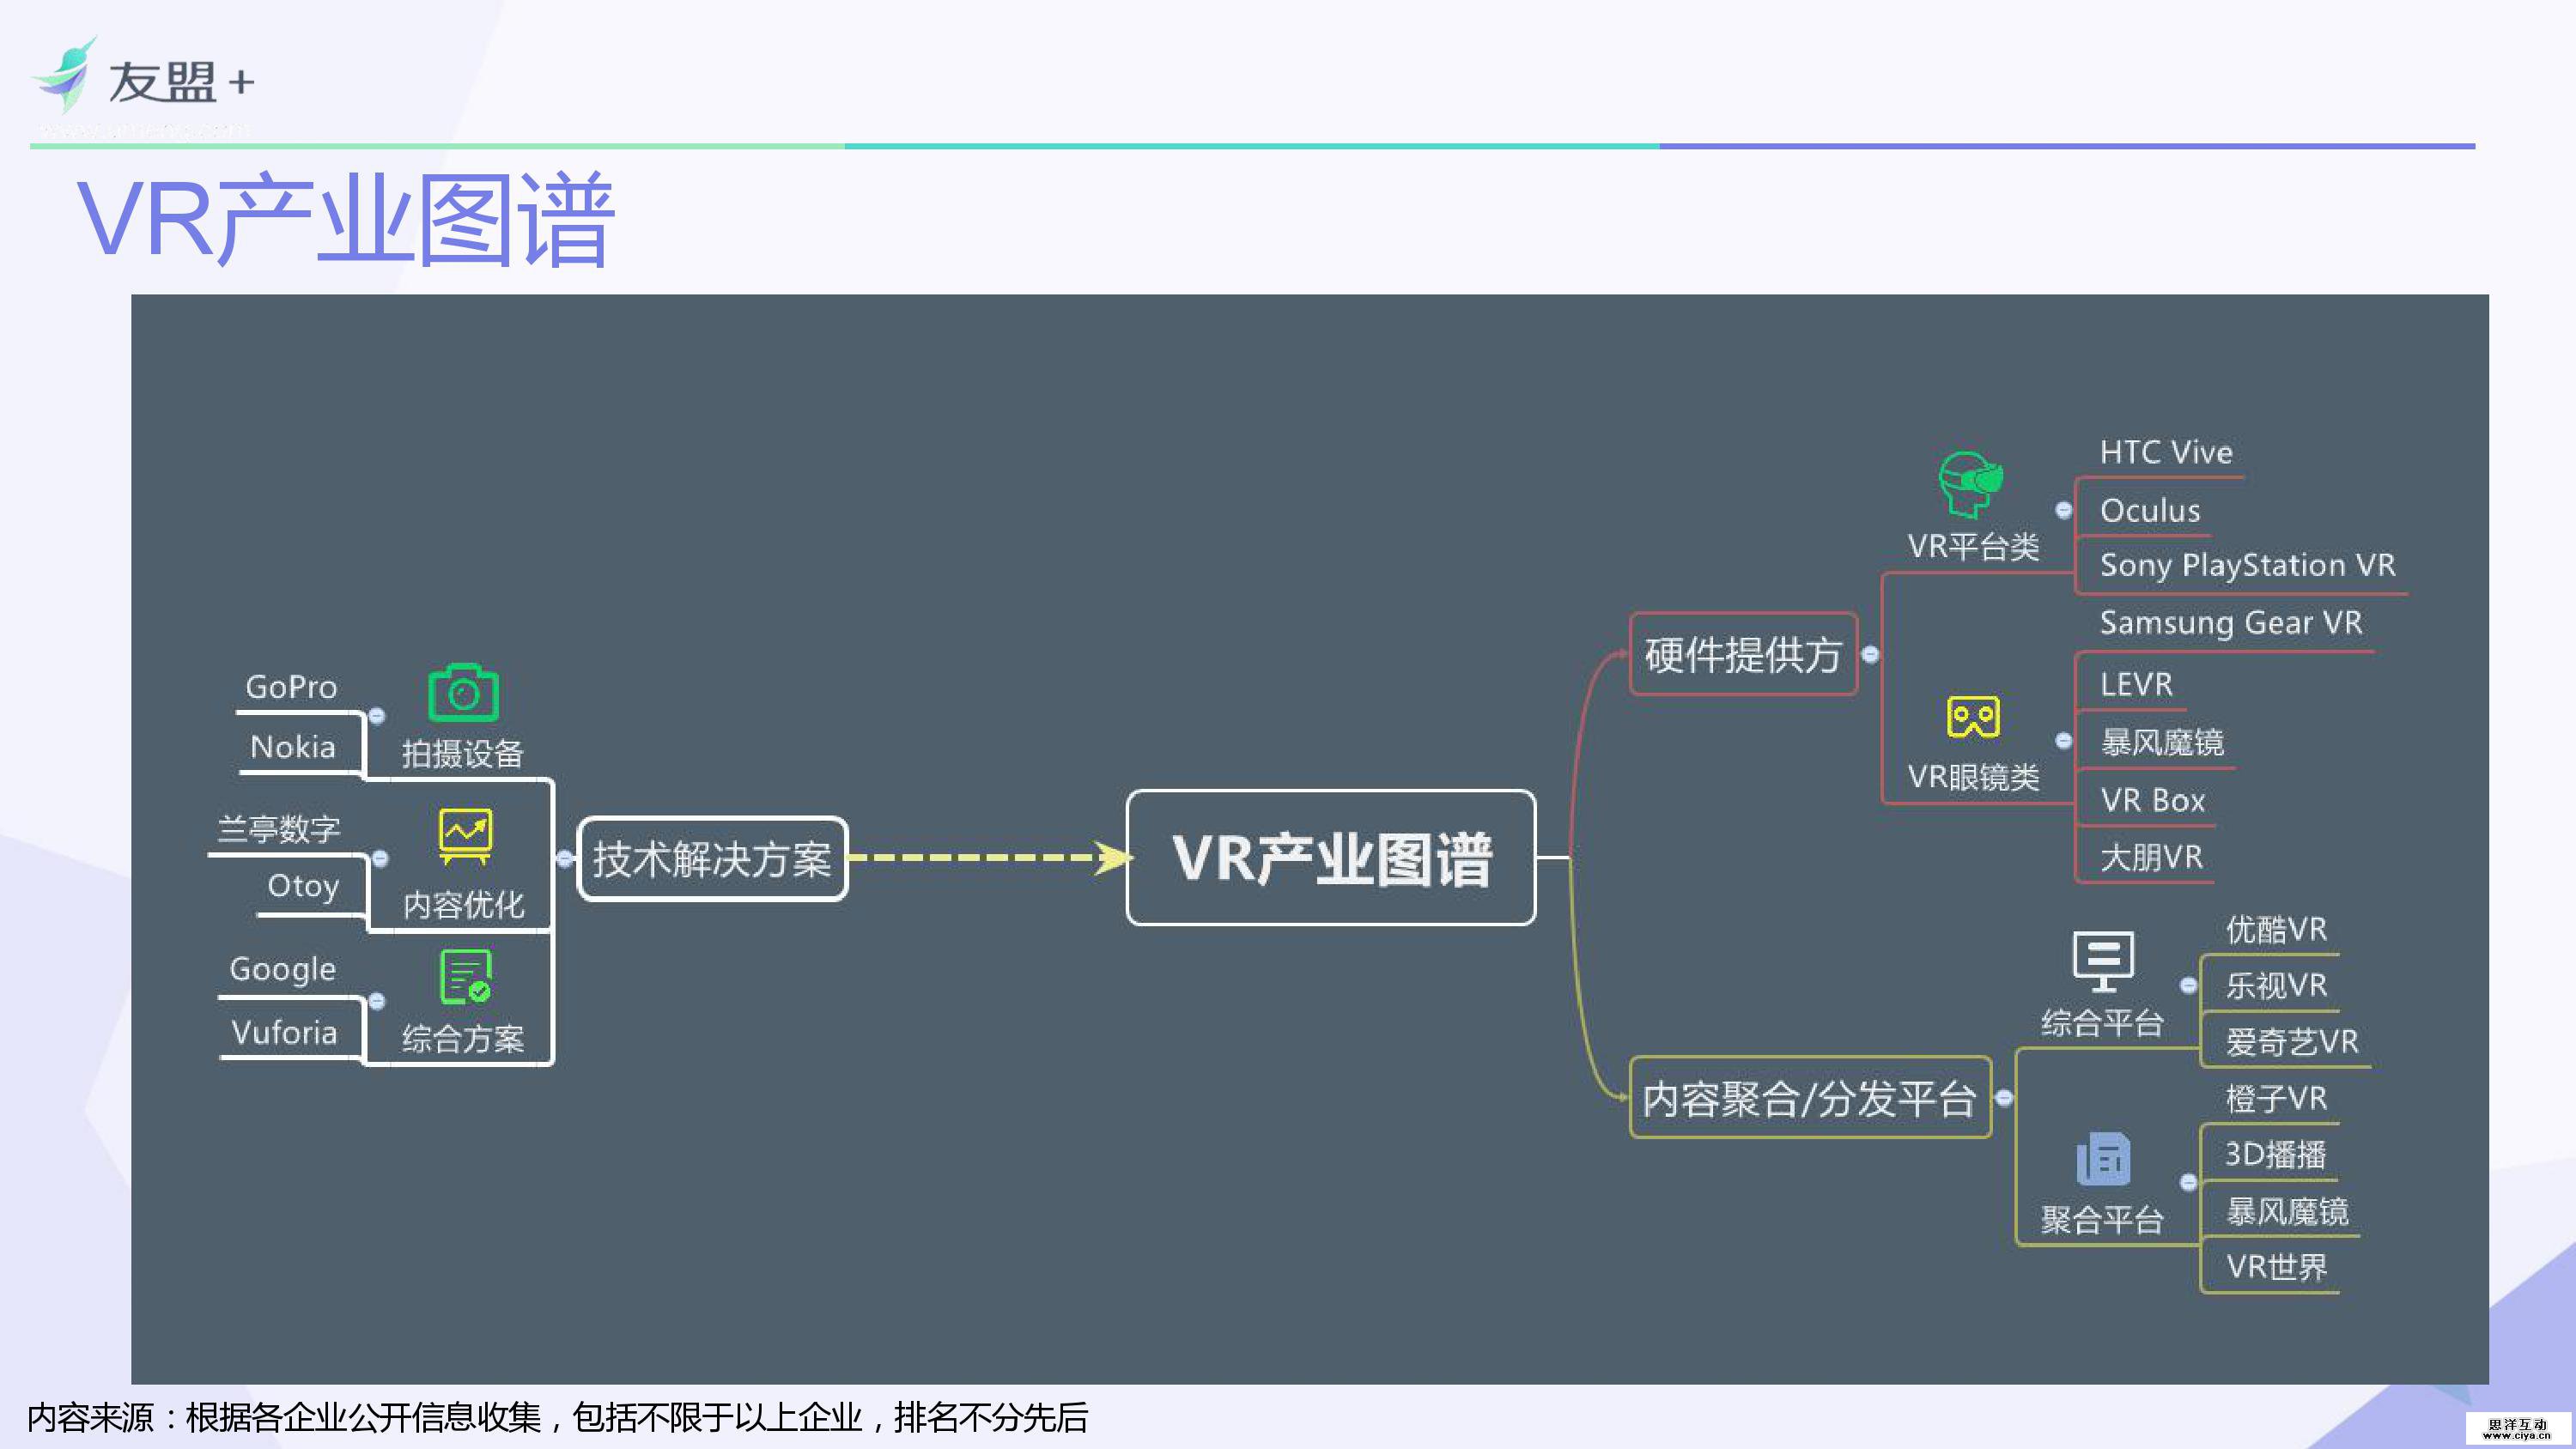Select the VR世界 entry
This screenshot has width=2576, height=1449.
click(2276, 1267)
